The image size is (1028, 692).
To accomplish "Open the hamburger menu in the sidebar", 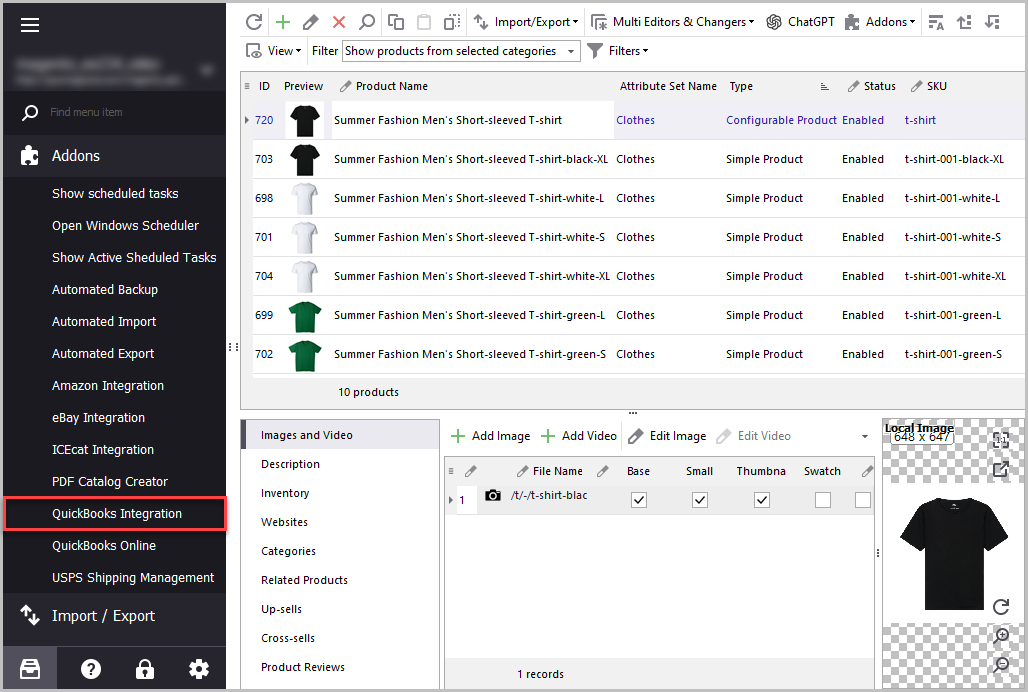I will click(30, 25).
